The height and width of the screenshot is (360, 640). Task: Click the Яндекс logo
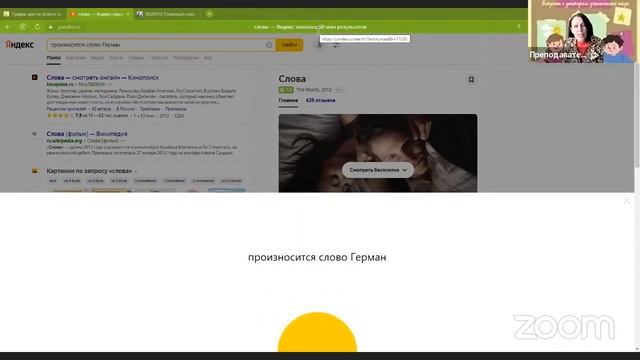[19, 44]
